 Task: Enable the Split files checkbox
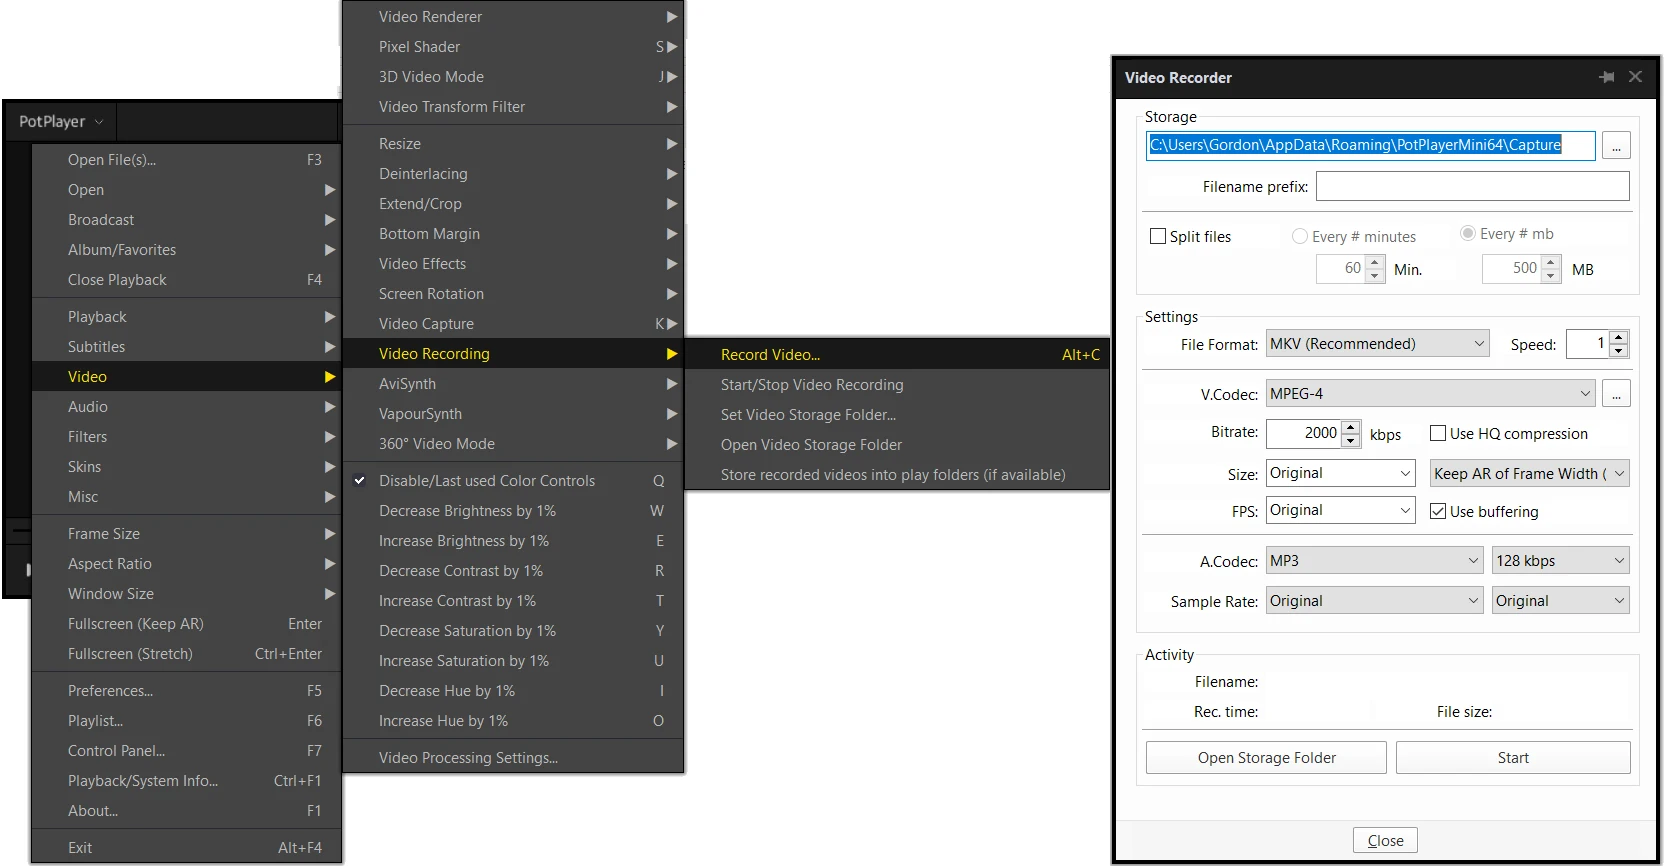click(1158, 237)
